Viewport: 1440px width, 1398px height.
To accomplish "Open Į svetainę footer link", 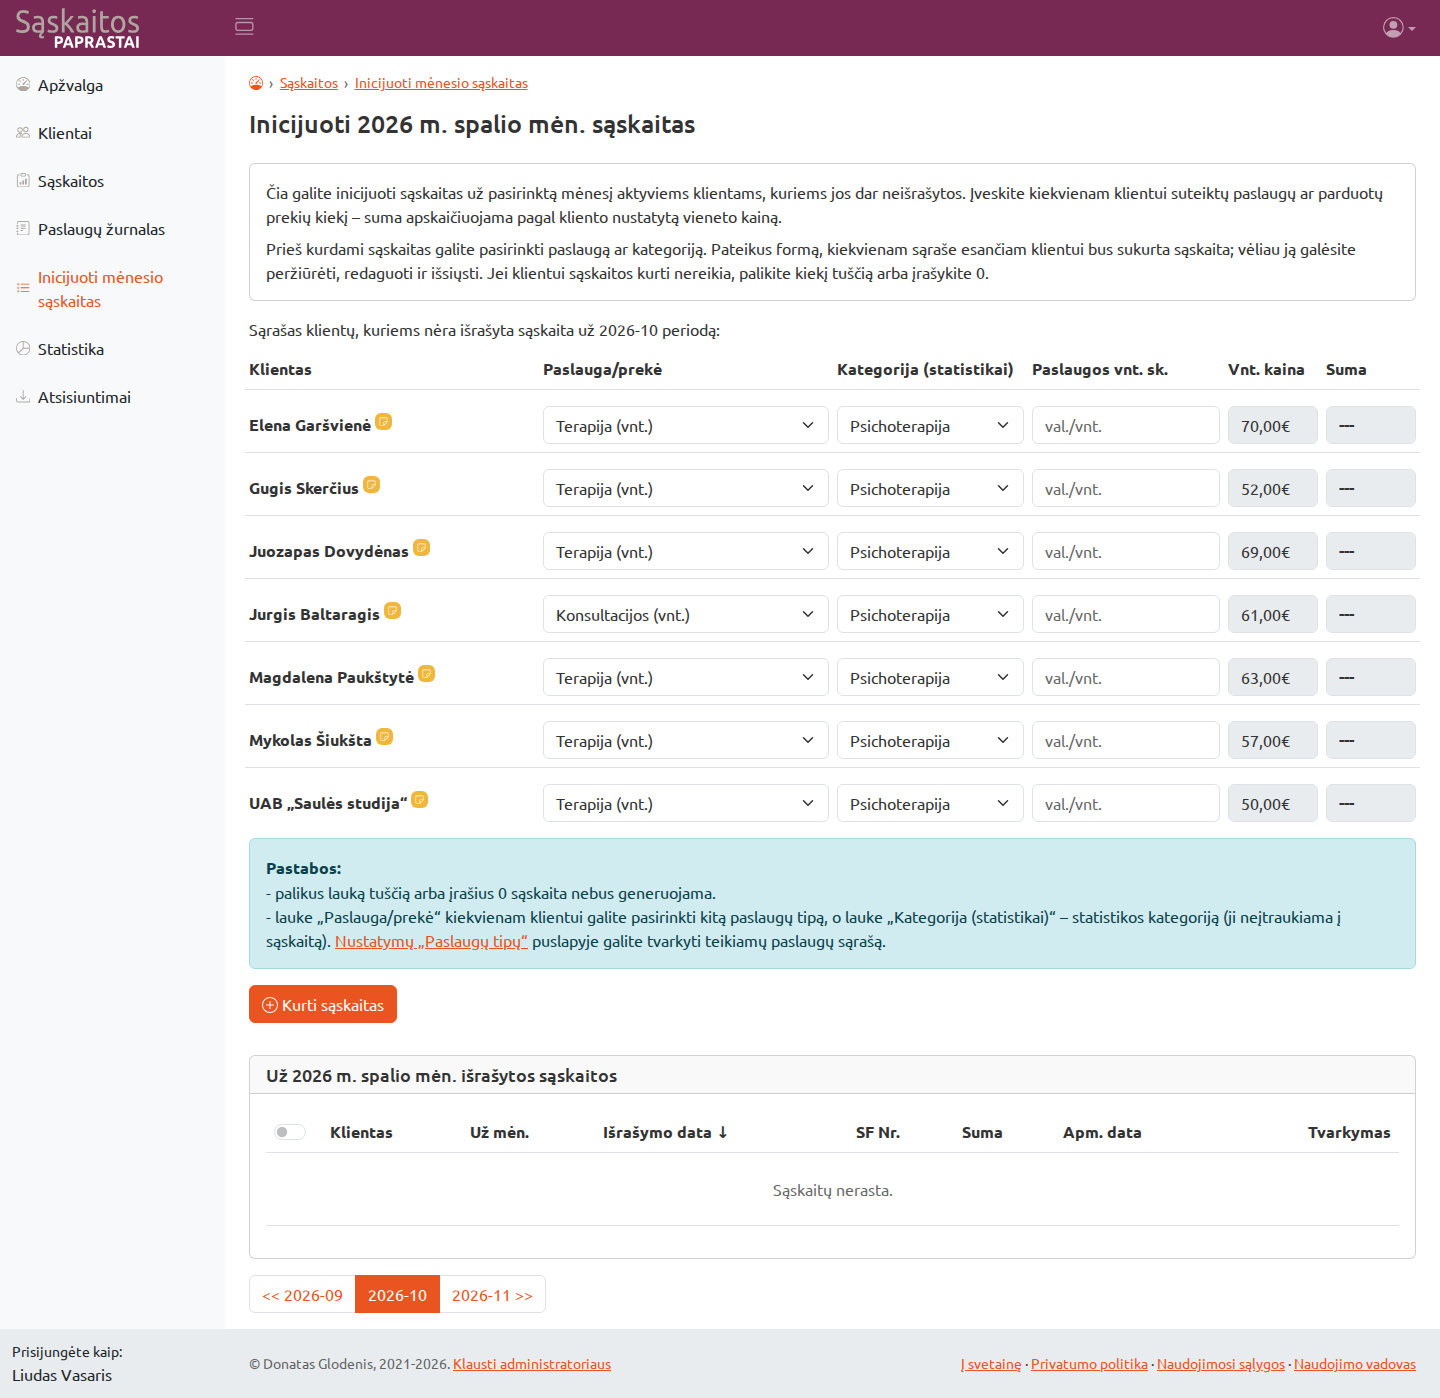I will [991, 1364].
